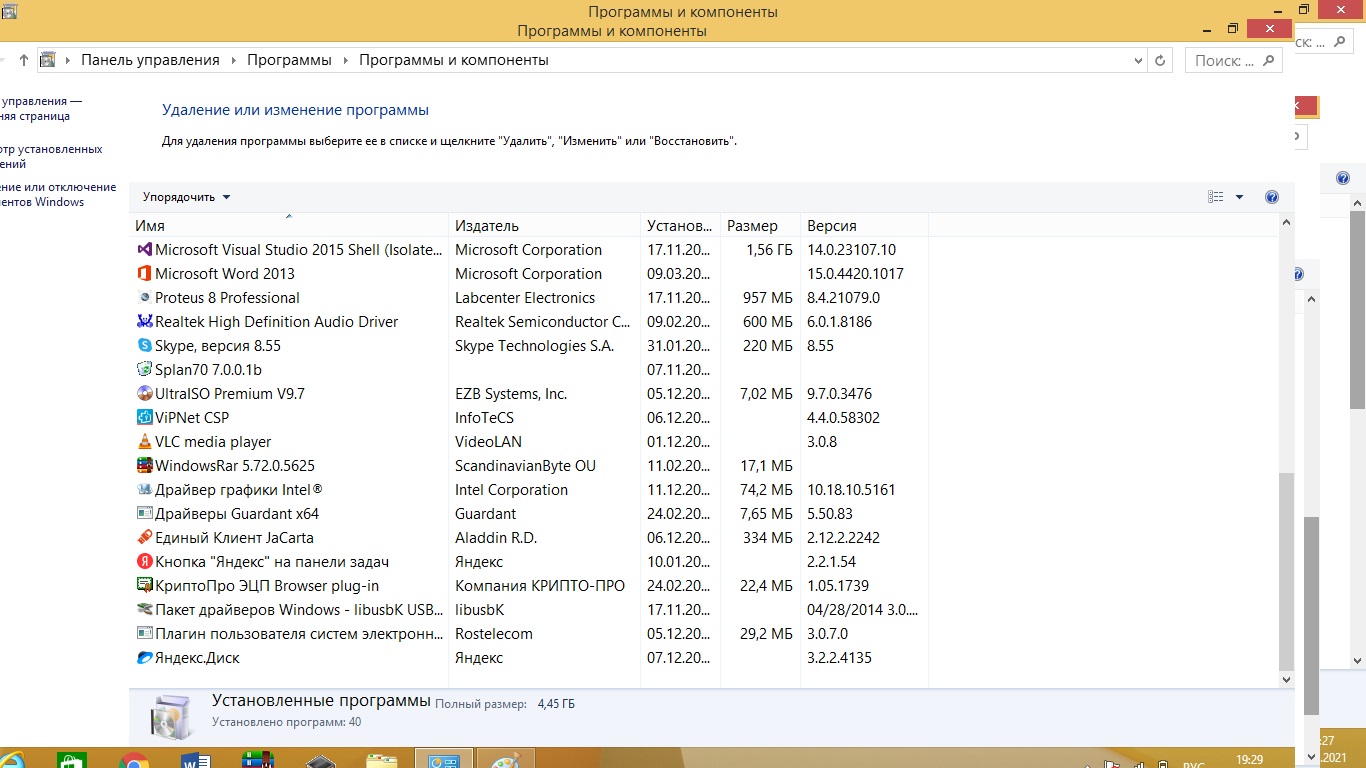Open help with the blue question icon

[x=1272, y=197]
